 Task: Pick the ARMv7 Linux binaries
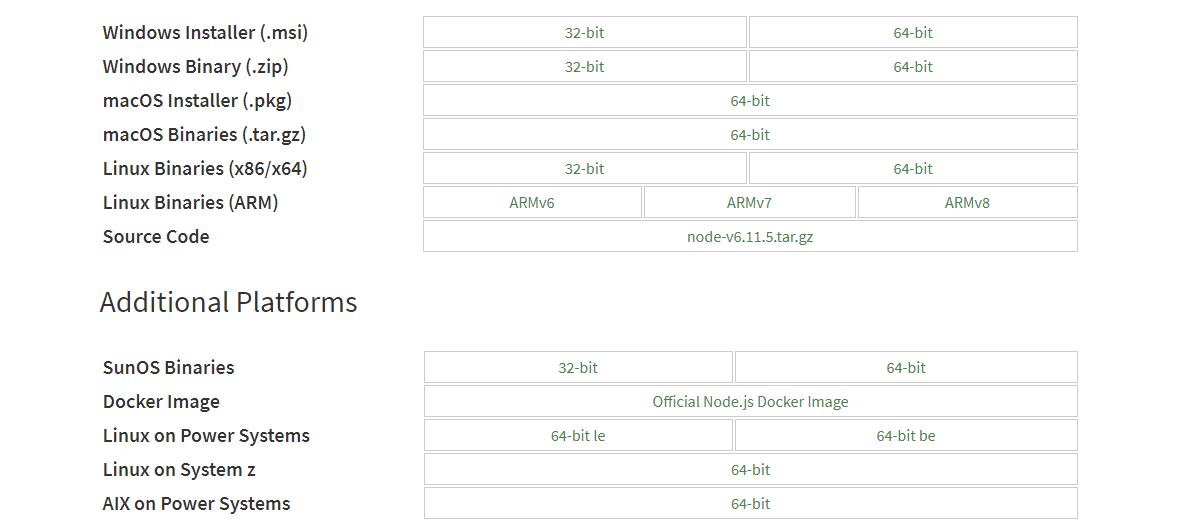pyautogui.click(x=749, y=203)
